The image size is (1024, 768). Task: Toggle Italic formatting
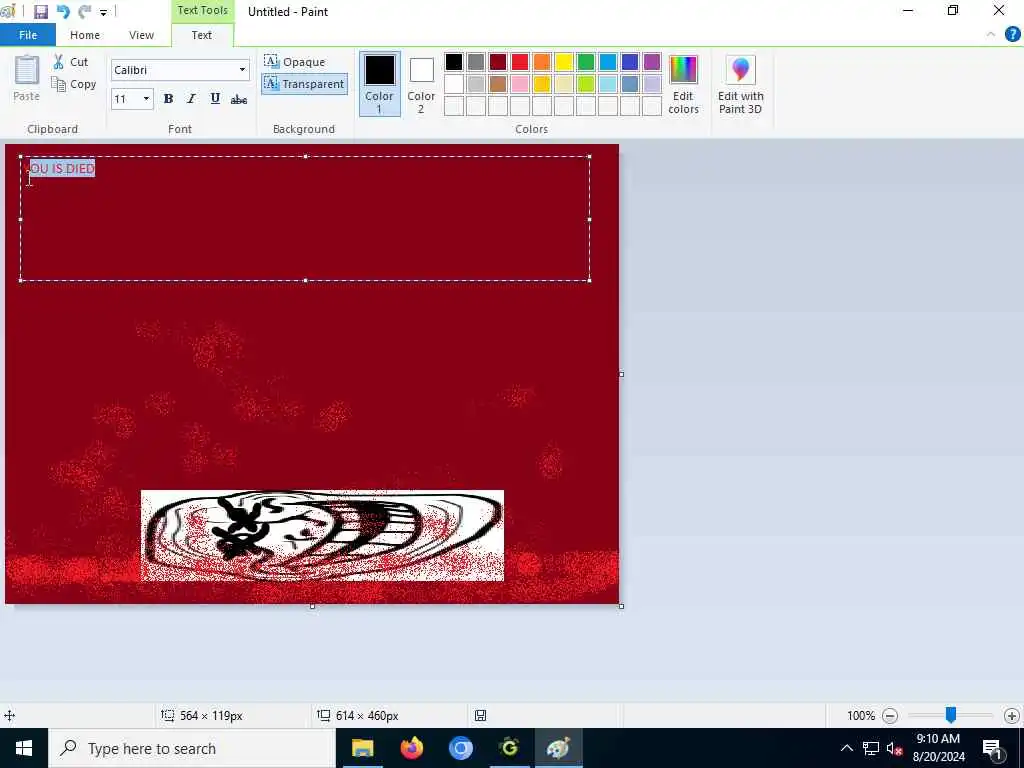pyautogui.click(x=191, y=99)
